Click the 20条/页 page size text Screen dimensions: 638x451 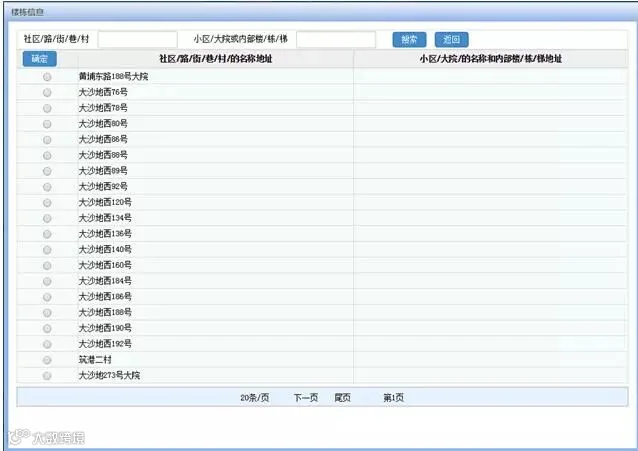pyautogui.click(x=255, y=398)
